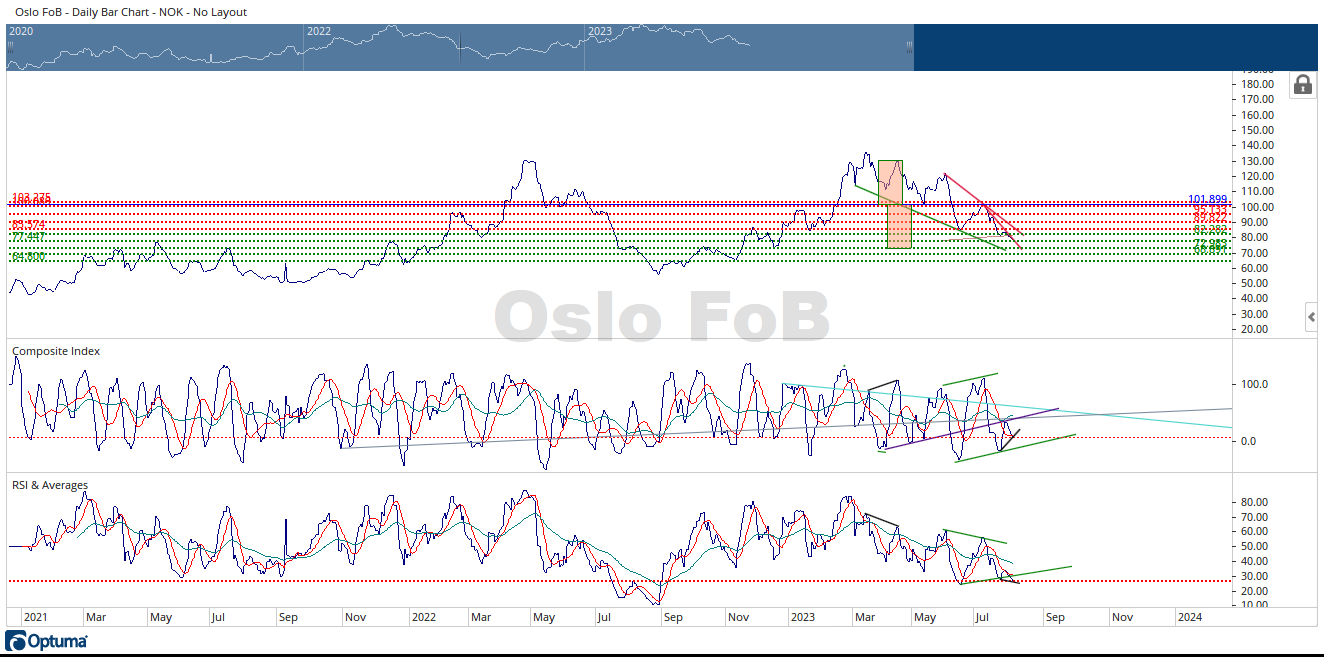Expand the side panel arrow tab
The height and width of the screenshot is (657, 1324).
pyautogui.click(x=1311, y=318)
